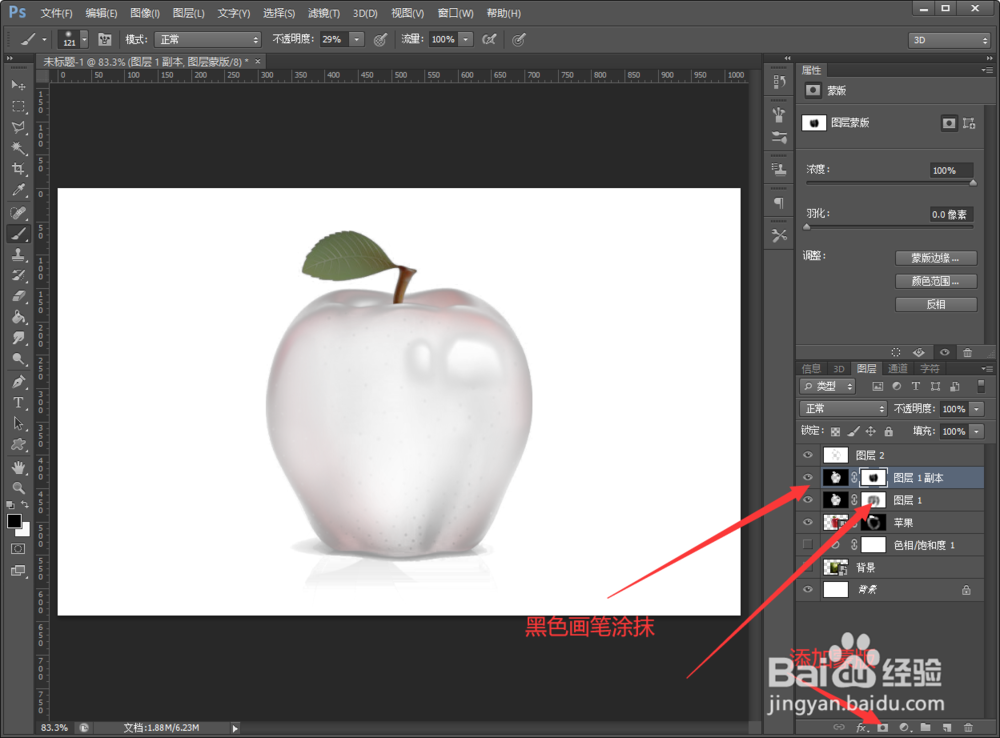The height and width of the screenshot is (738, 1000).
Task: Toggle lock all for layer
Action: 888,432
